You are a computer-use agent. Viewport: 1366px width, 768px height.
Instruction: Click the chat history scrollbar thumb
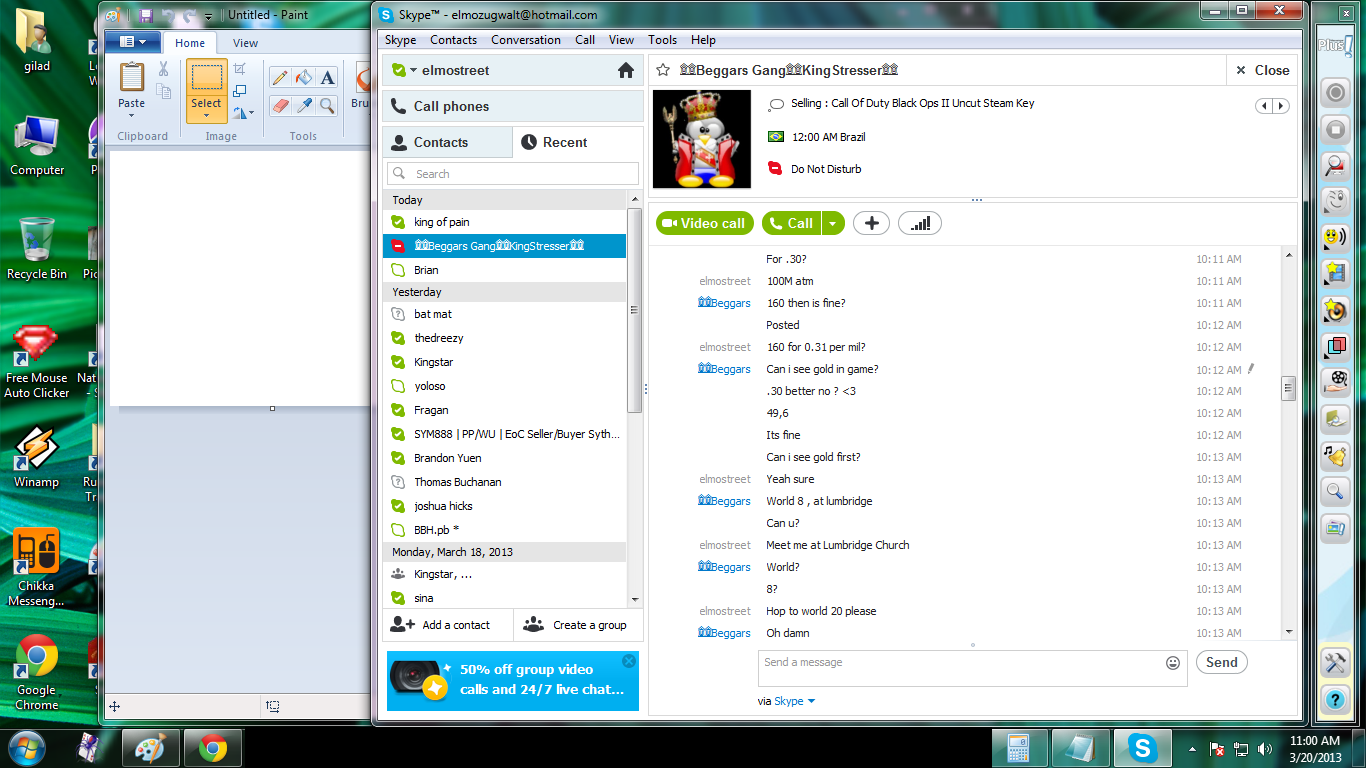[x=1288, y=388]
